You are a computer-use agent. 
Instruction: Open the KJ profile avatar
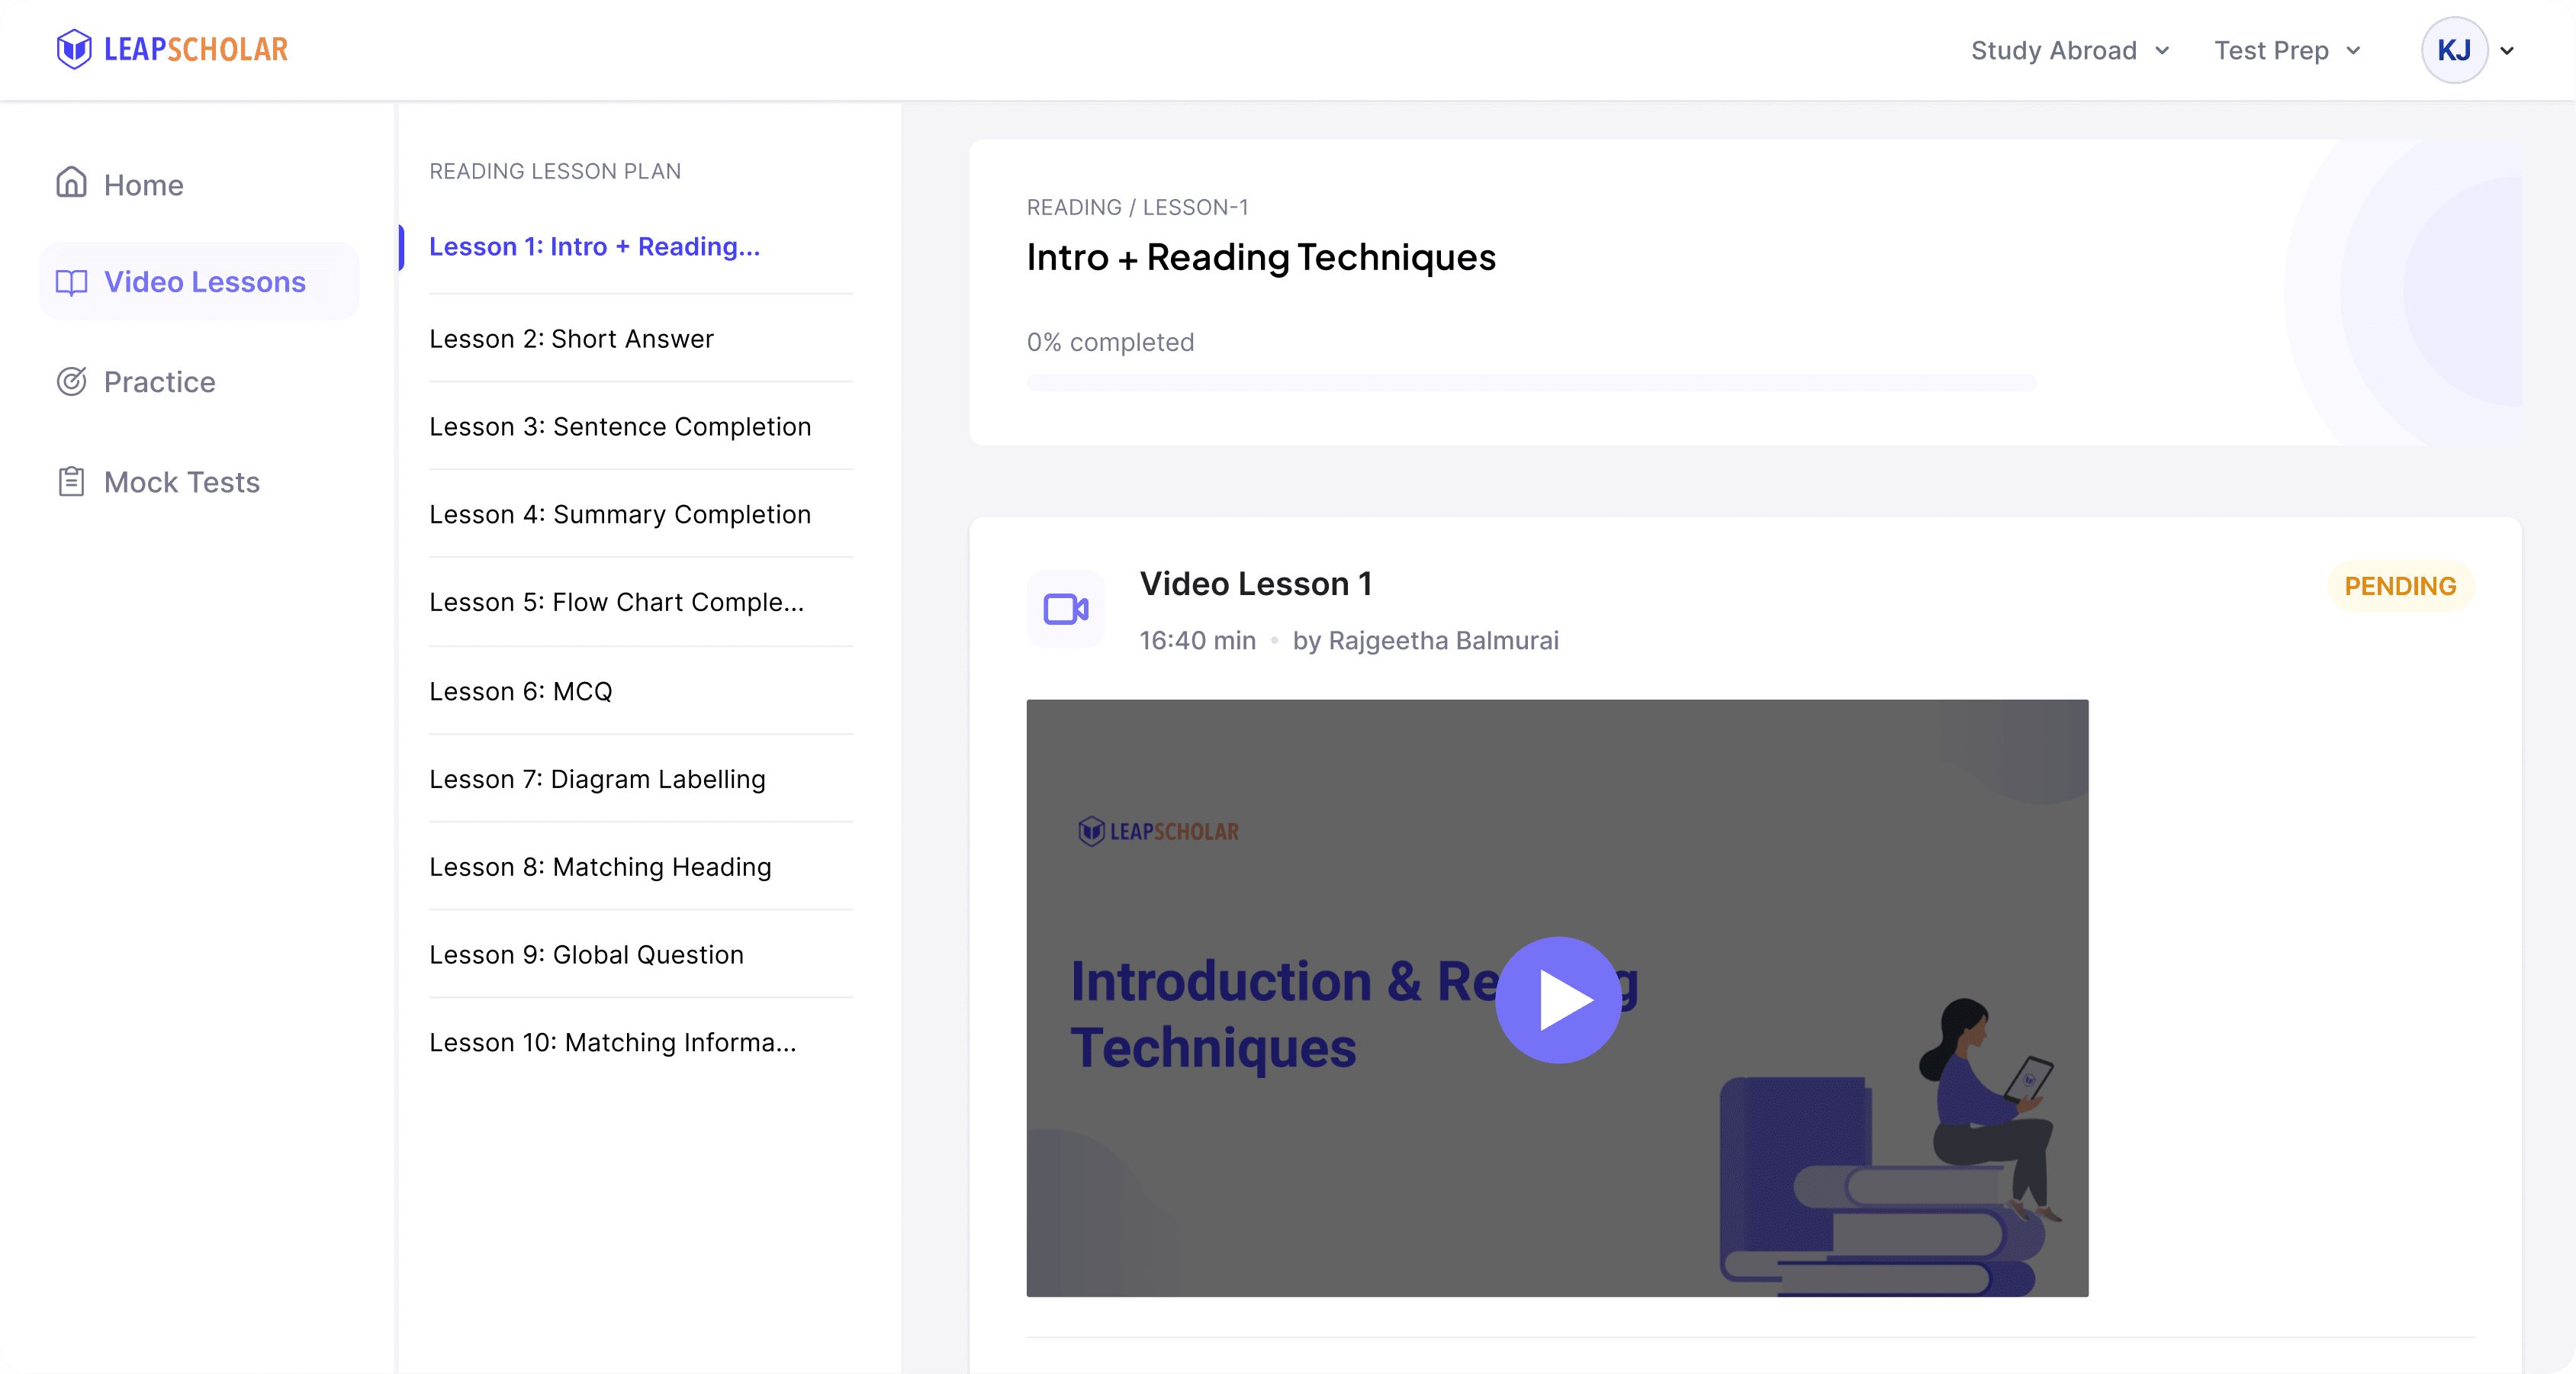2454,50
